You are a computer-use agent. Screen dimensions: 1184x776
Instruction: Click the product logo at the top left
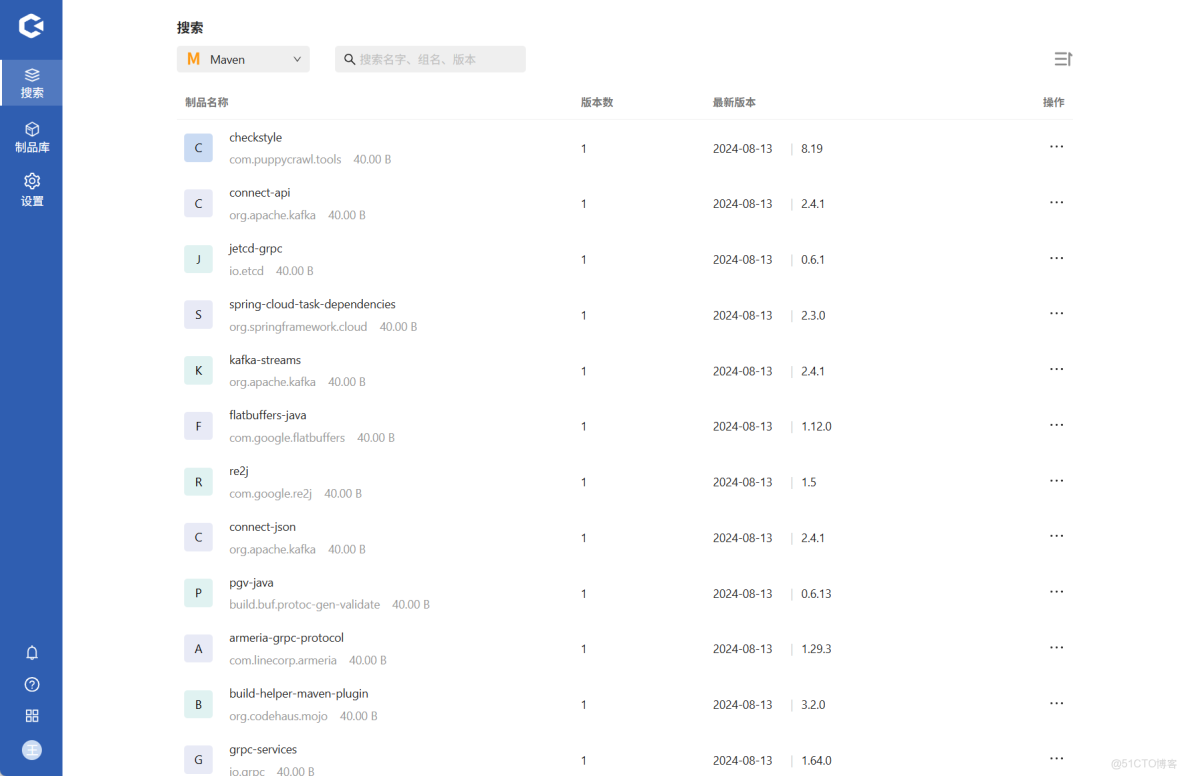coord(31,27)
